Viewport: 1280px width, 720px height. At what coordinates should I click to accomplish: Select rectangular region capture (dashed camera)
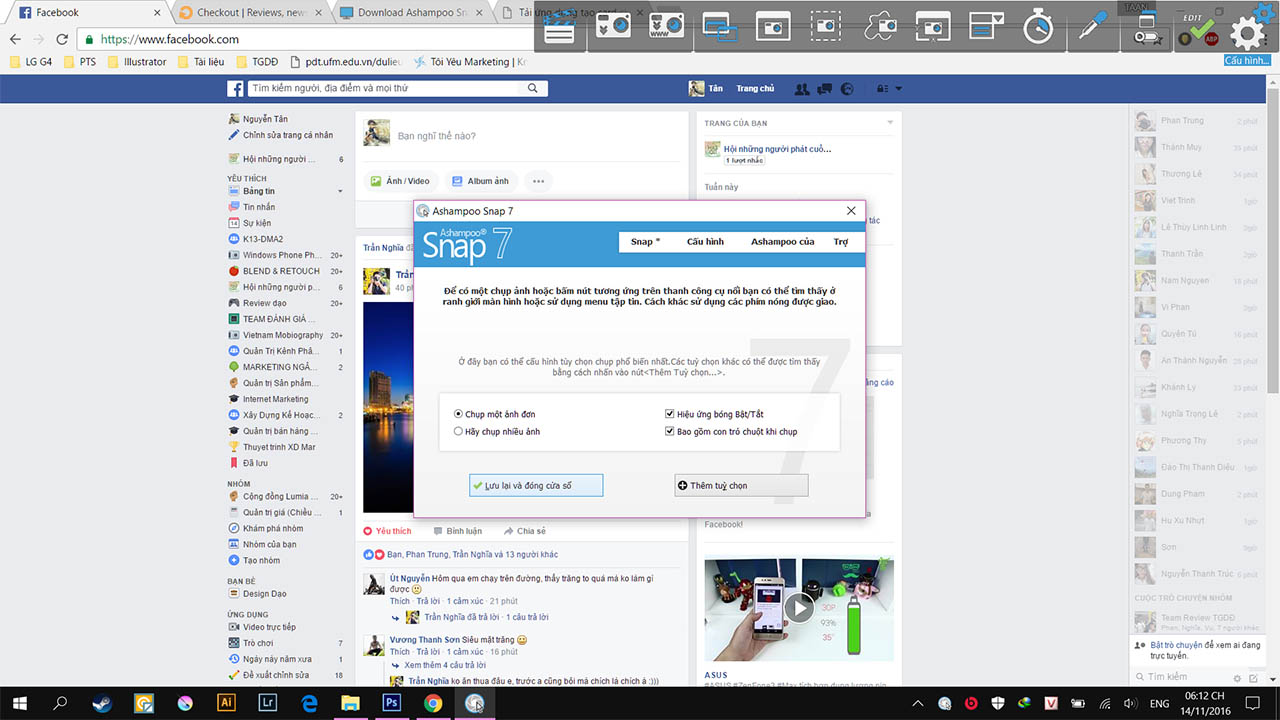tap(826, 27)
